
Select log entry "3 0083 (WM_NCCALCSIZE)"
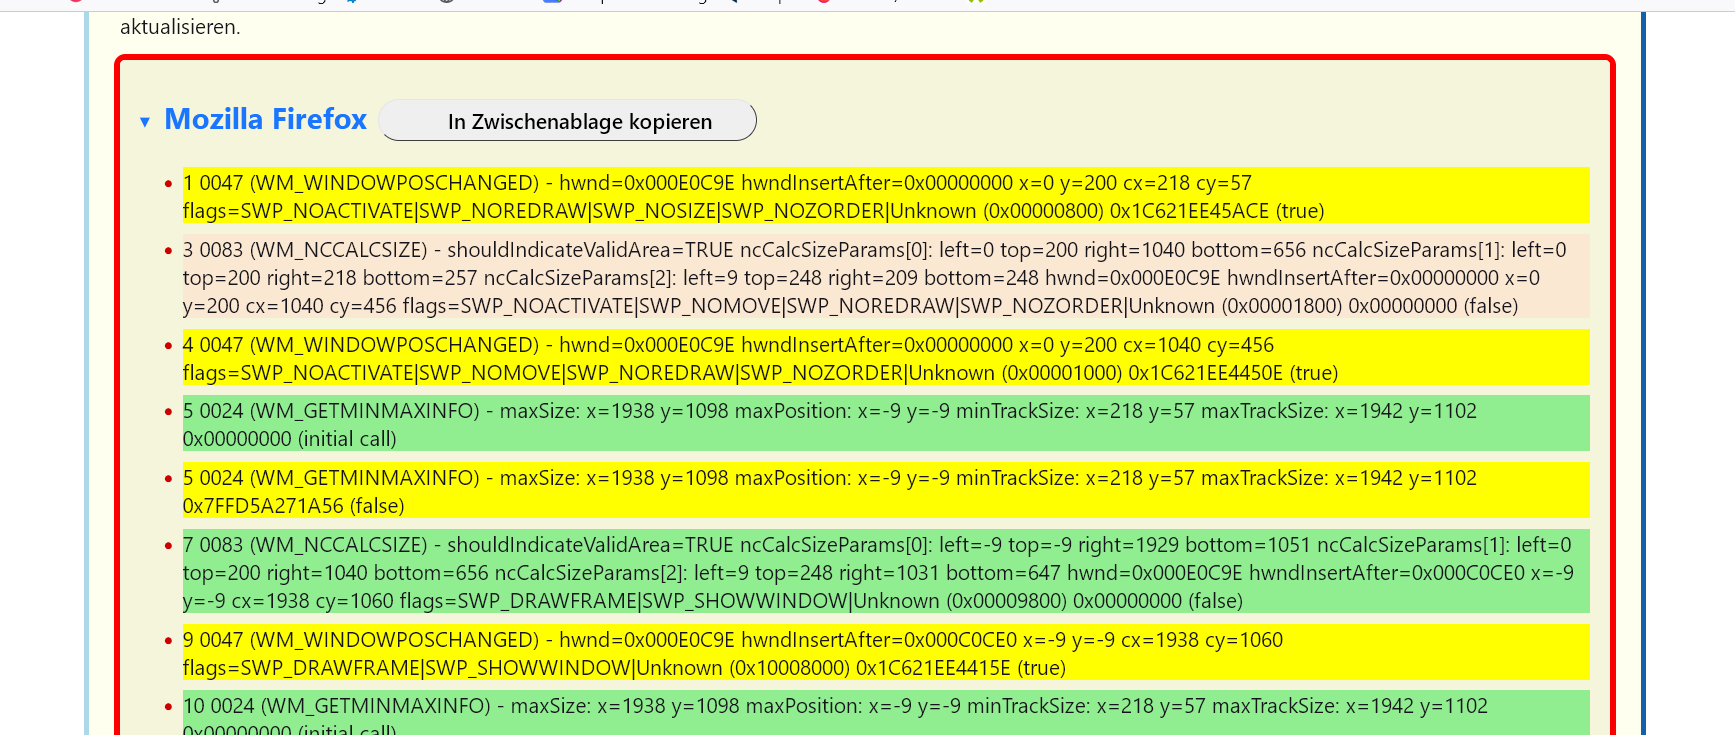pyautogui.click(x=885, y=277)
